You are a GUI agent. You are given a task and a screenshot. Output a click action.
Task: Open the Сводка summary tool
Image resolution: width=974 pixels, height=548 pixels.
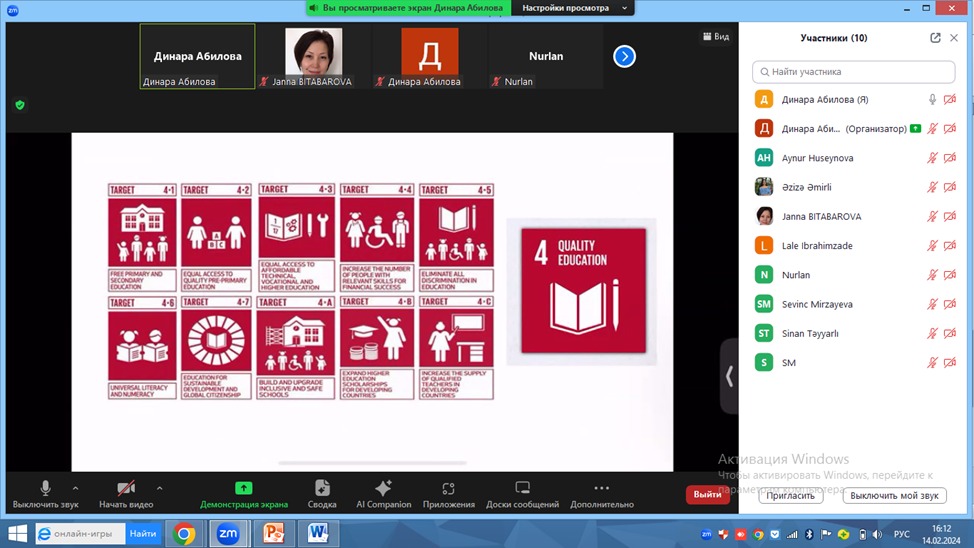click(322, 495)
